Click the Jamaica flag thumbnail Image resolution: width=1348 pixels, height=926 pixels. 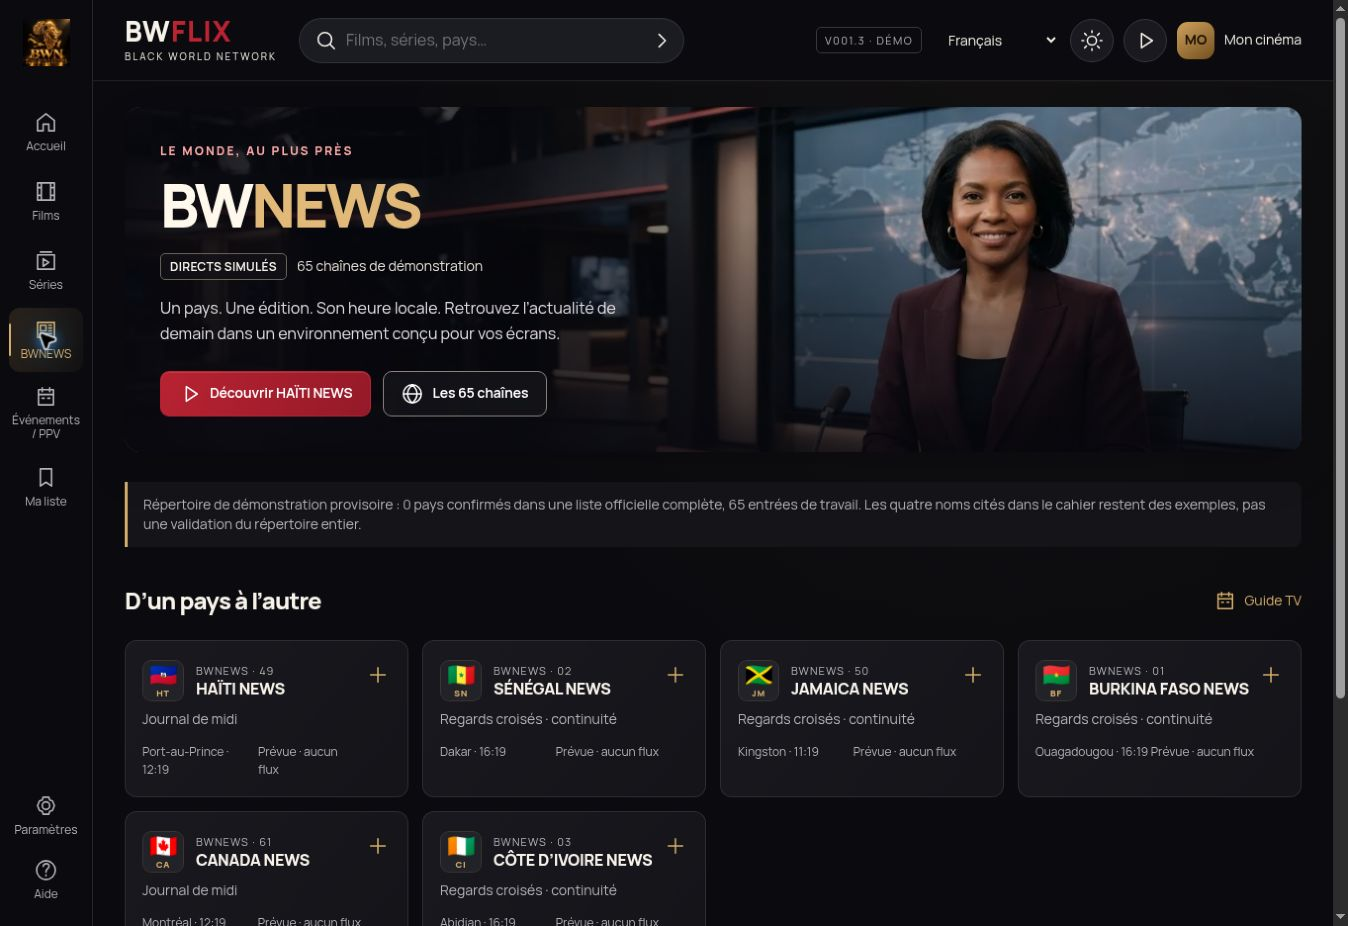[x=758, y=681]
